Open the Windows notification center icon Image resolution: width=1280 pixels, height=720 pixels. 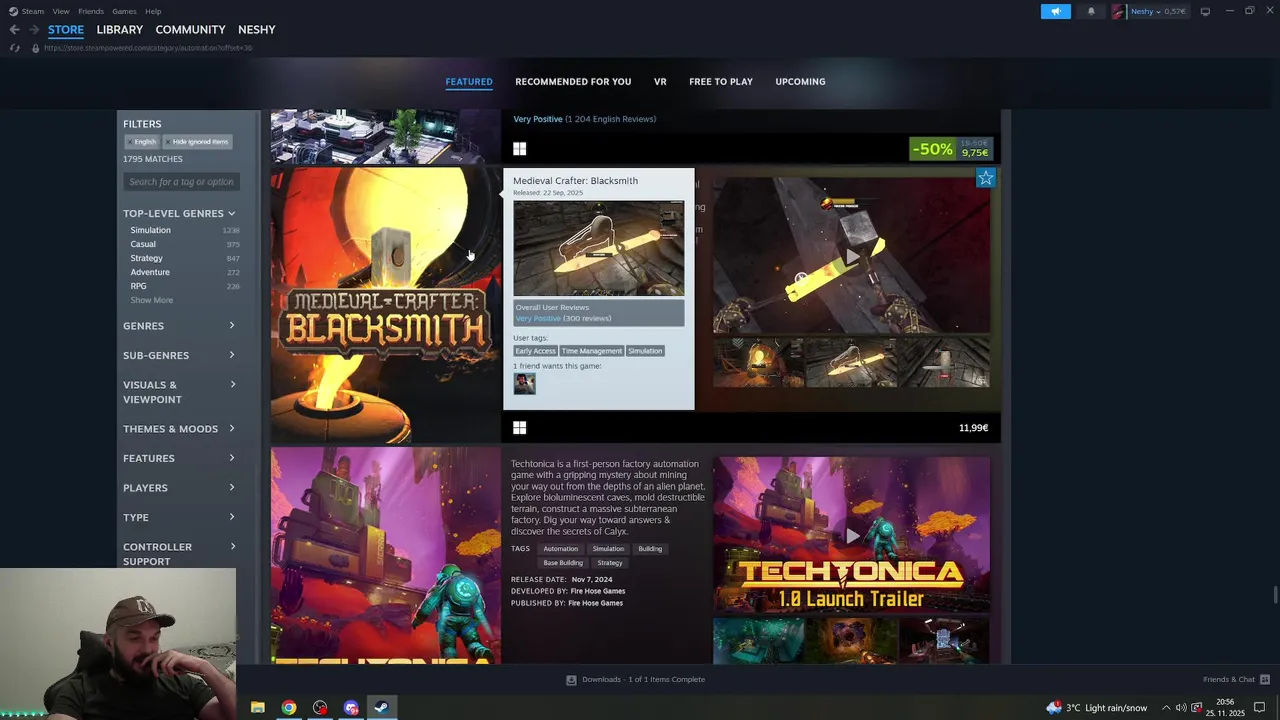click(1260, 708)
